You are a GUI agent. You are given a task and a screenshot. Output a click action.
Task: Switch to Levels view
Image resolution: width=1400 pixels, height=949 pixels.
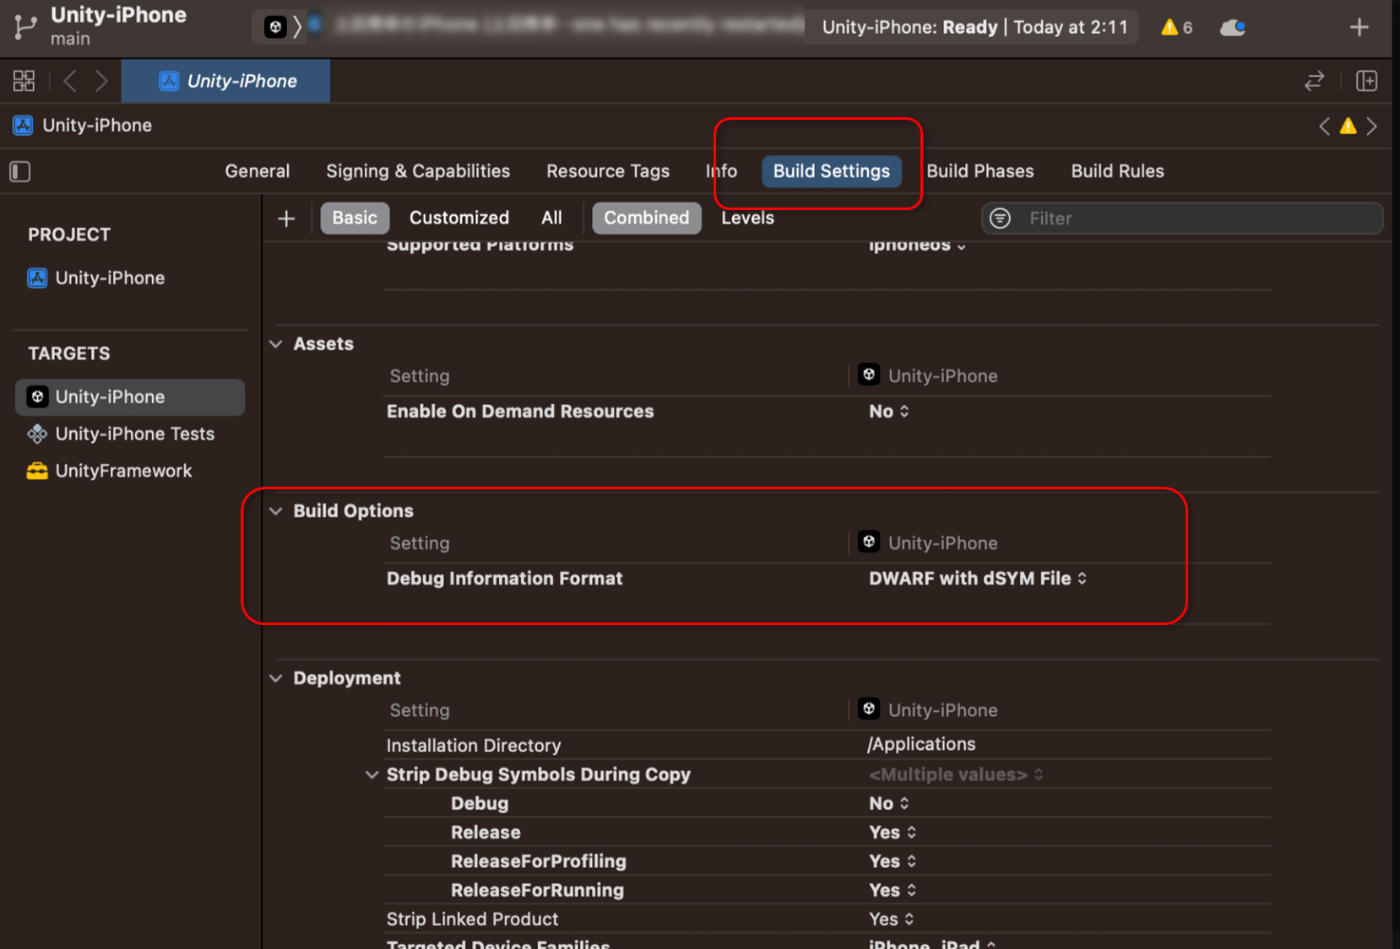pyautogui.click(x=748, y=218)
